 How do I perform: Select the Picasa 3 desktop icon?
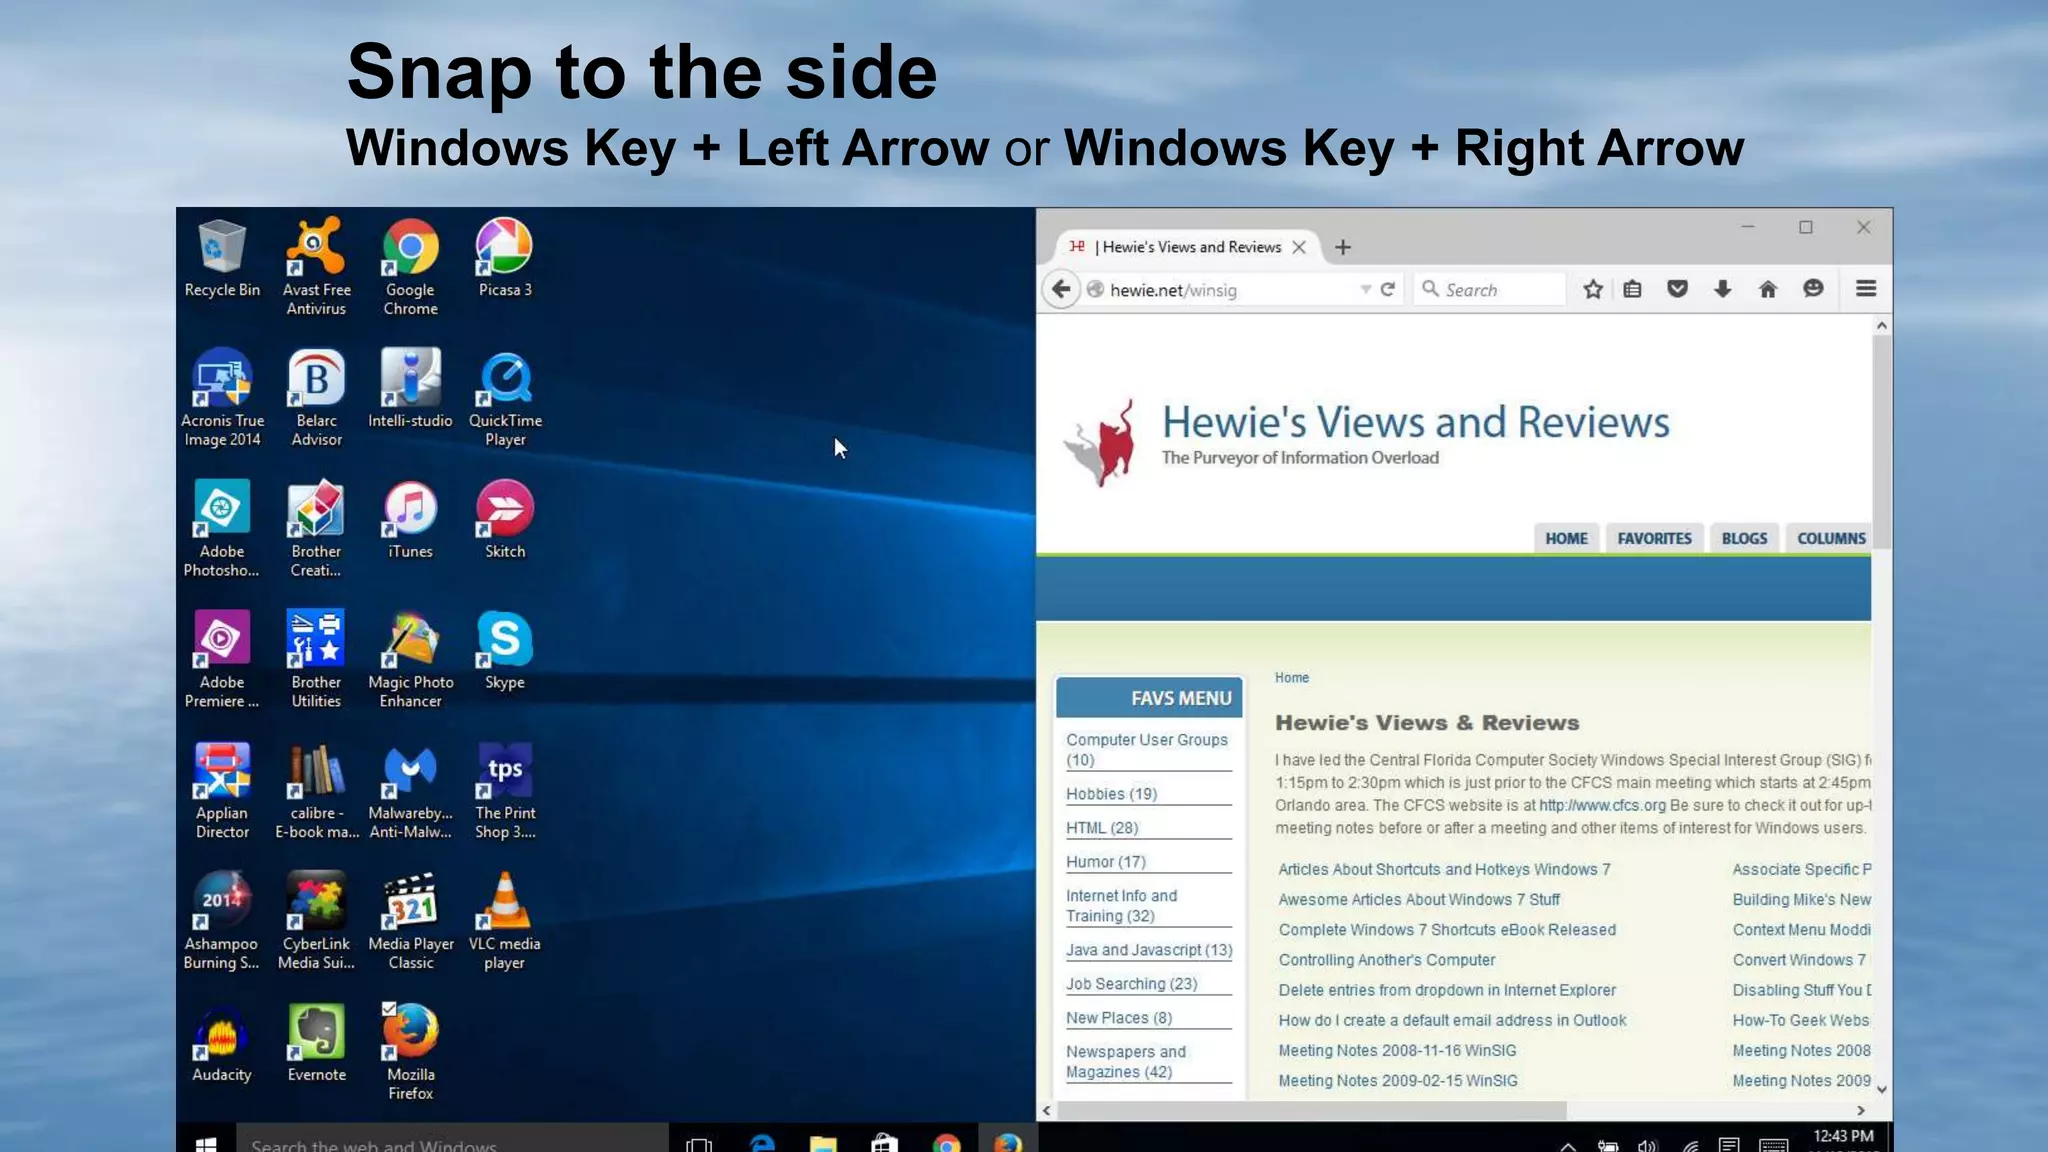pyautogui.click(x=504, y=258)
